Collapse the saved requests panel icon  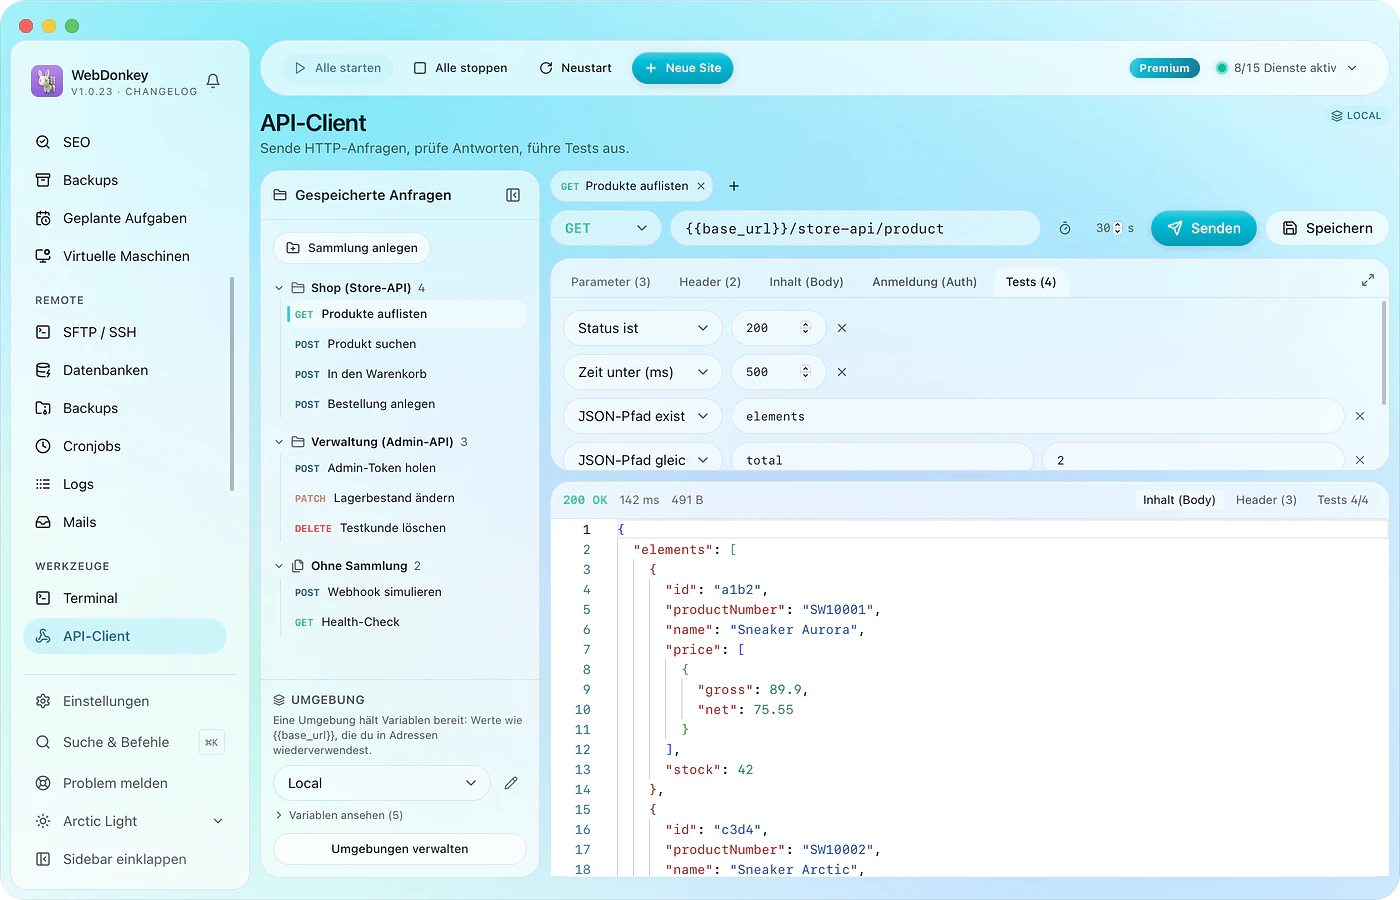513,195
